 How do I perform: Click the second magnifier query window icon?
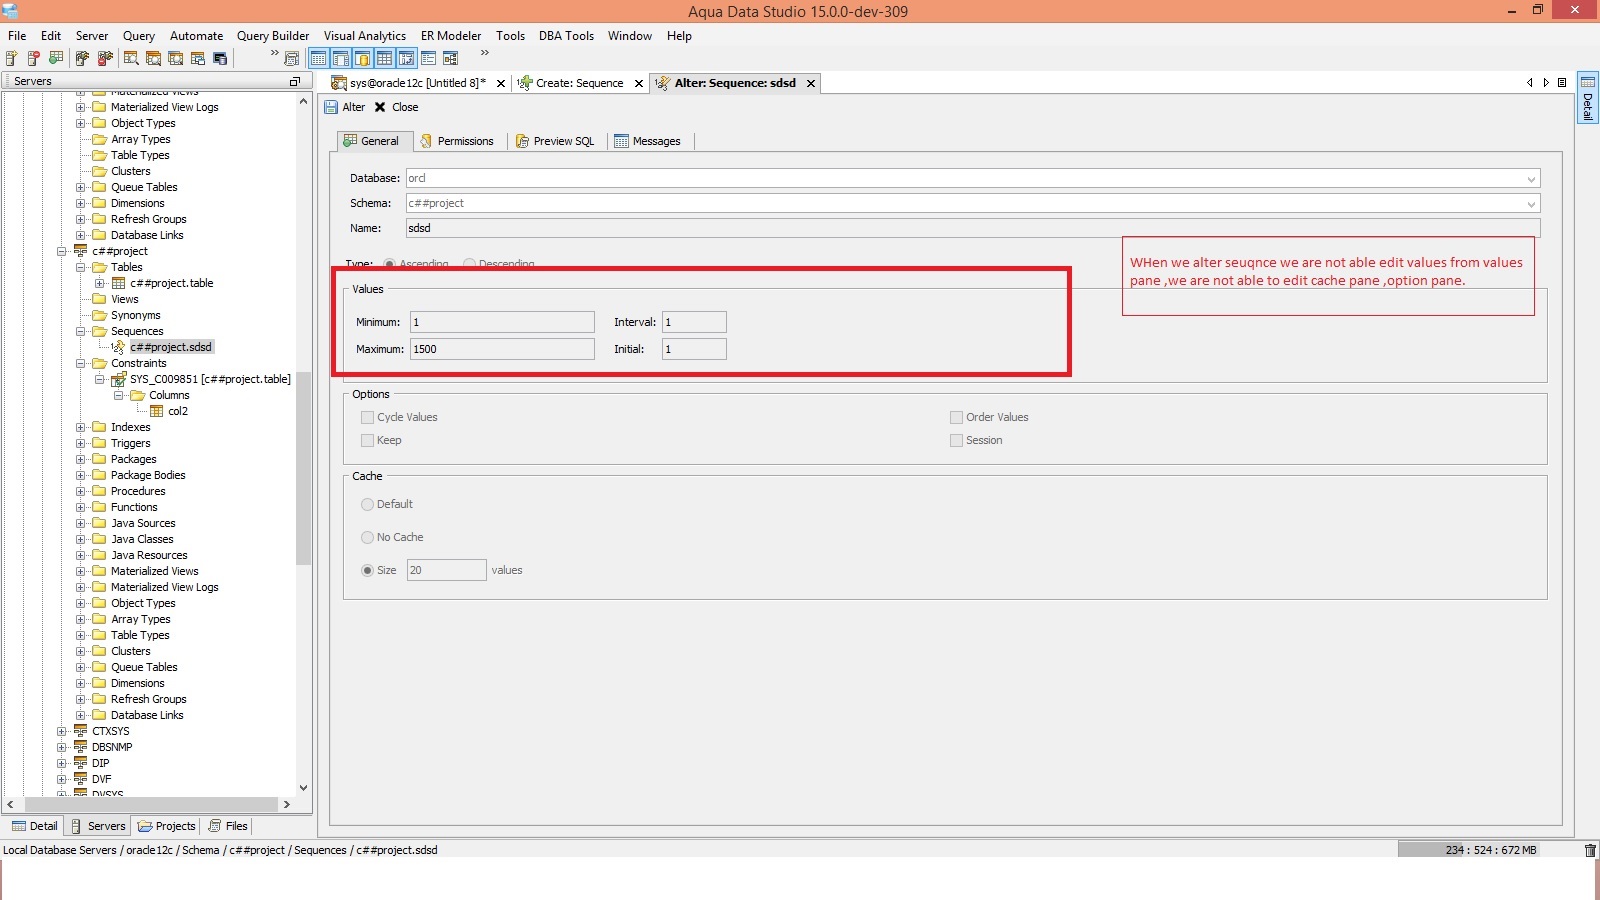point(153,58)
